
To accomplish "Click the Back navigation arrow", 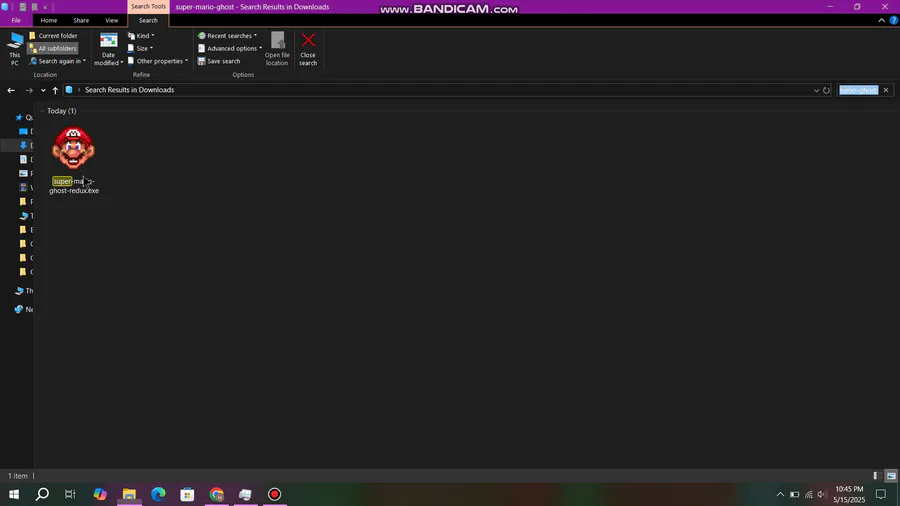I will pos(11,90).
